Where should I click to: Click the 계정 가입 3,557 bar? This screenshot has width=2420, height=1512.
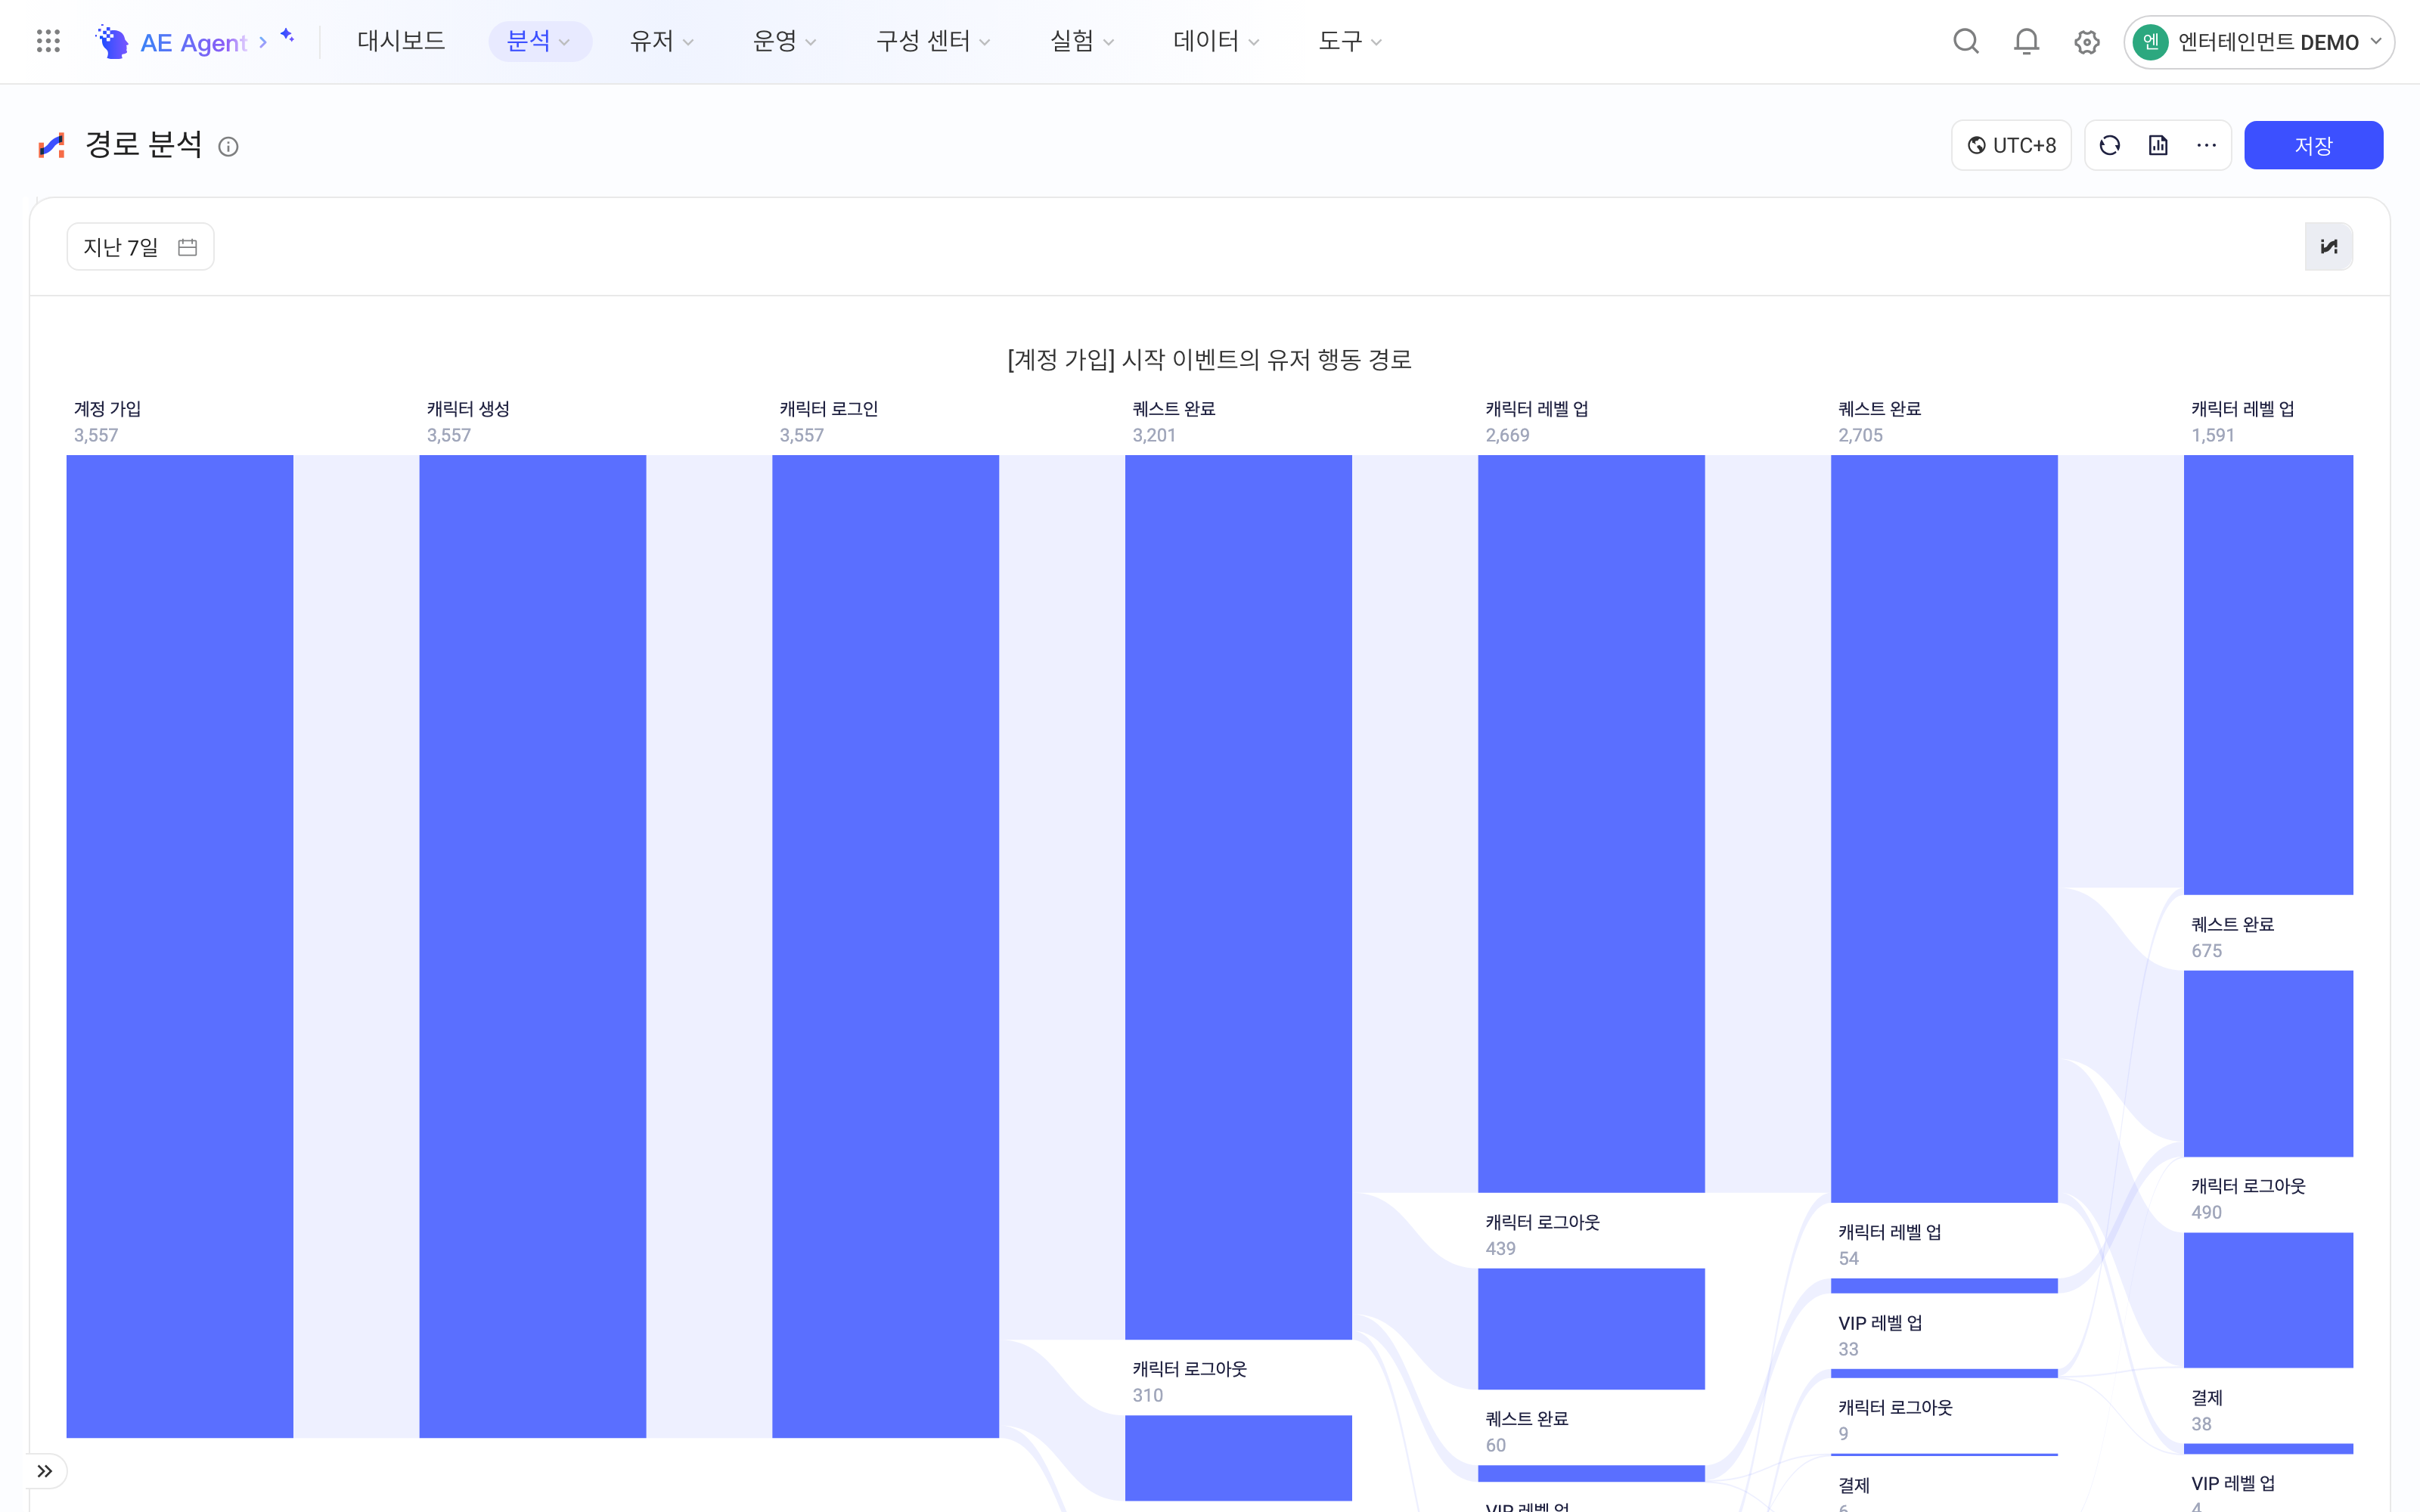pos(180,946)
